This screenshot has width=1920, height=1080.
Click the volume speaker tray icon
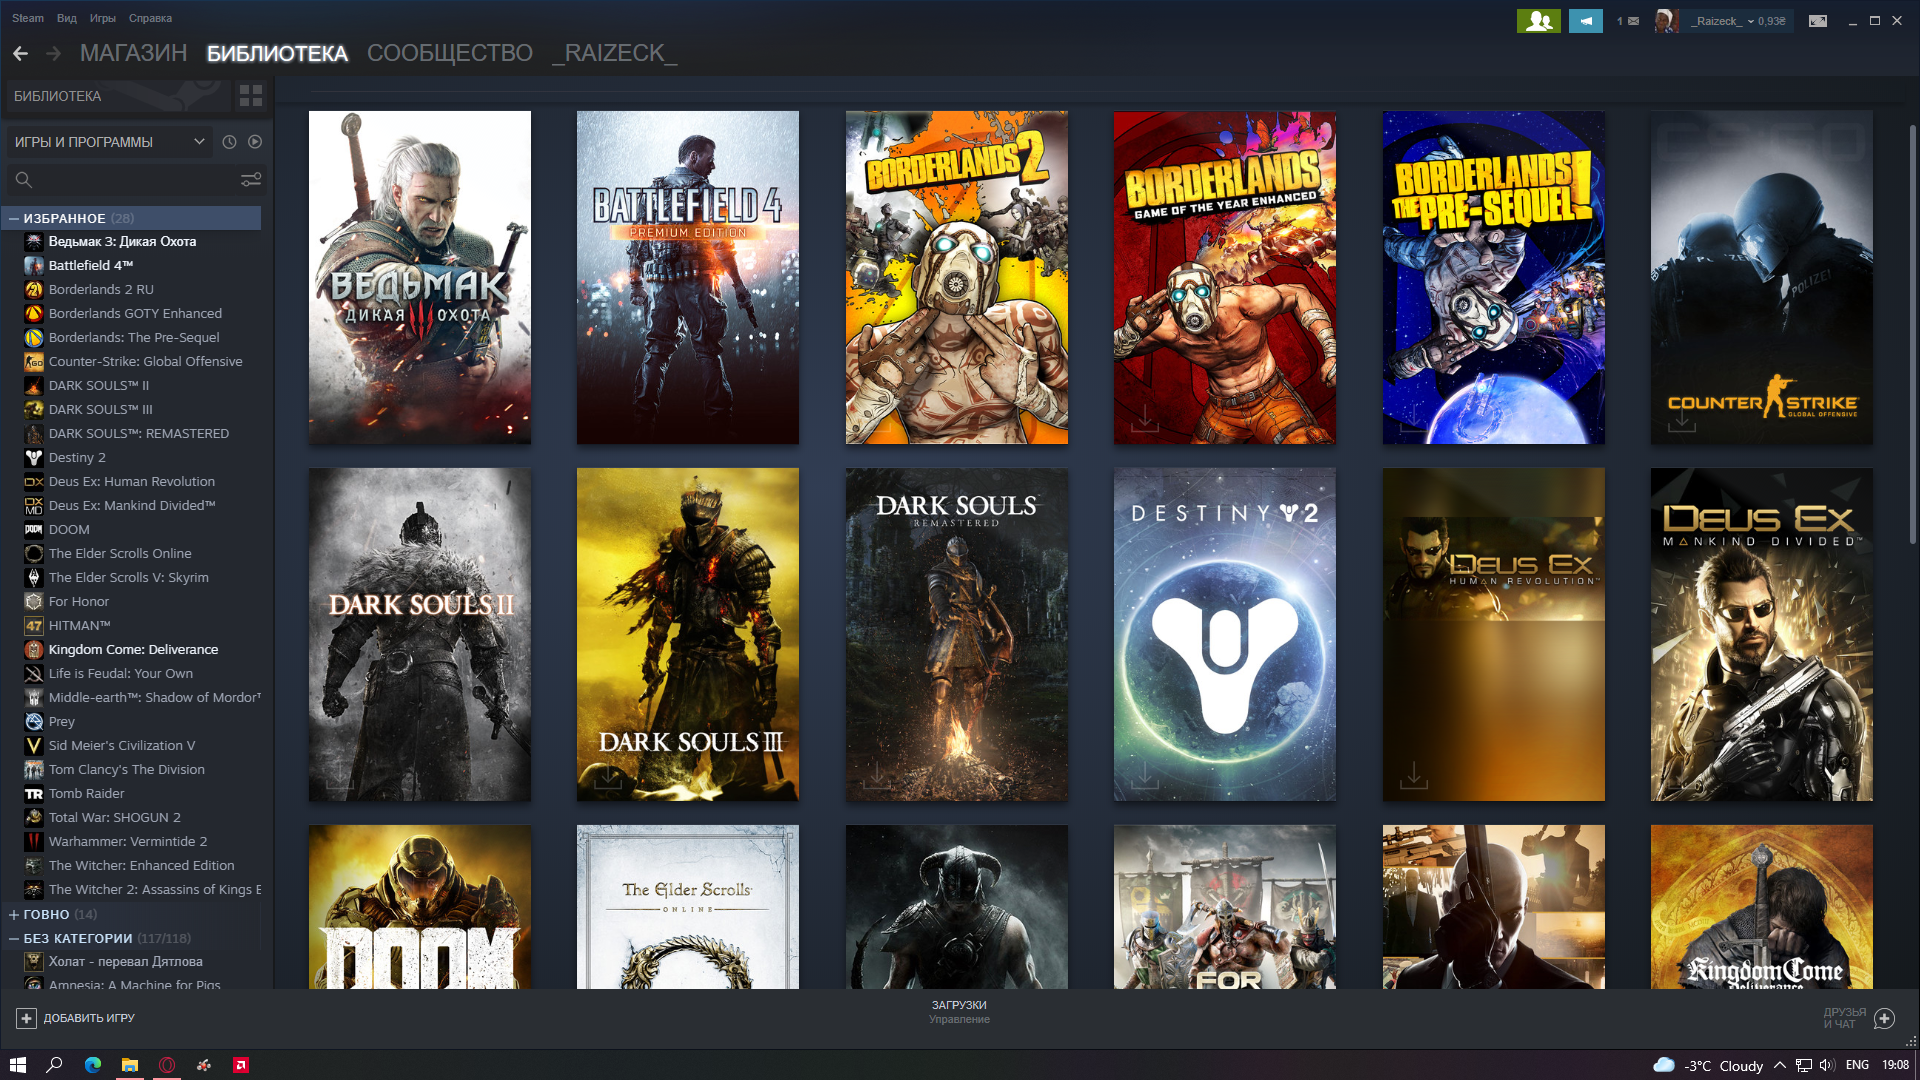1827,1065
